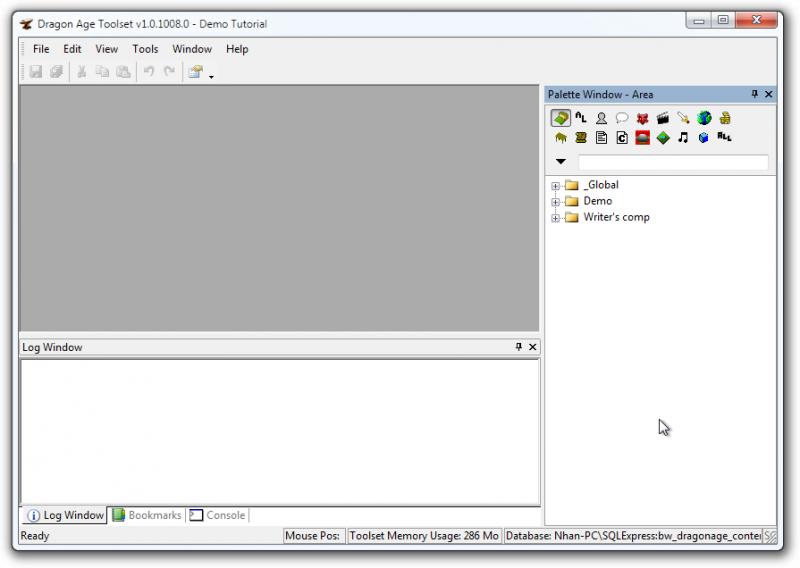Open the Map palette (globe icon)

[704, 118]
